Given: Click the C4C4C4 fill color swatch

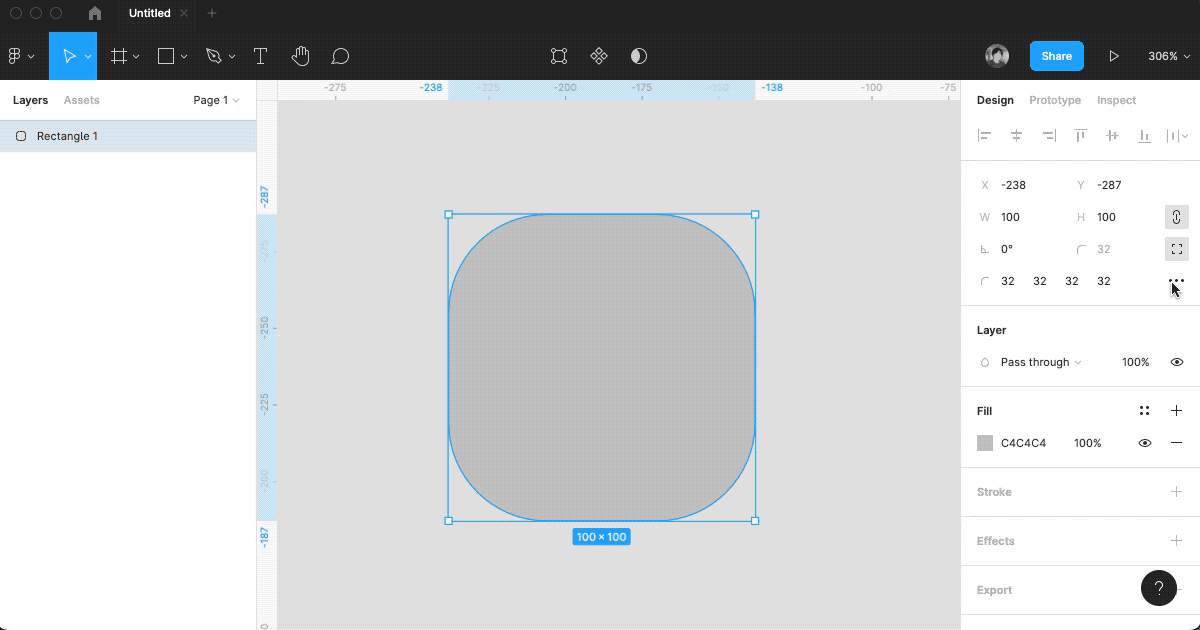Looking at the screenshot, I should tap(985, 443).
